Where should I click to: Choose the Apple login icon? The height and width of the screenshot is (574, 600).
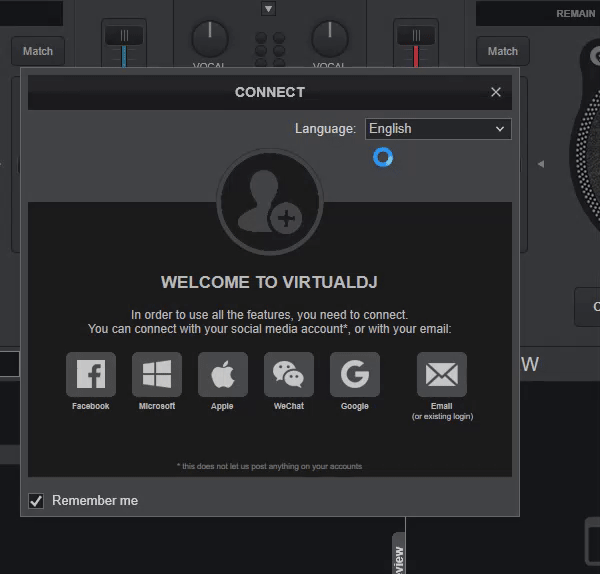pyautogui.click(x=223, y=374)
